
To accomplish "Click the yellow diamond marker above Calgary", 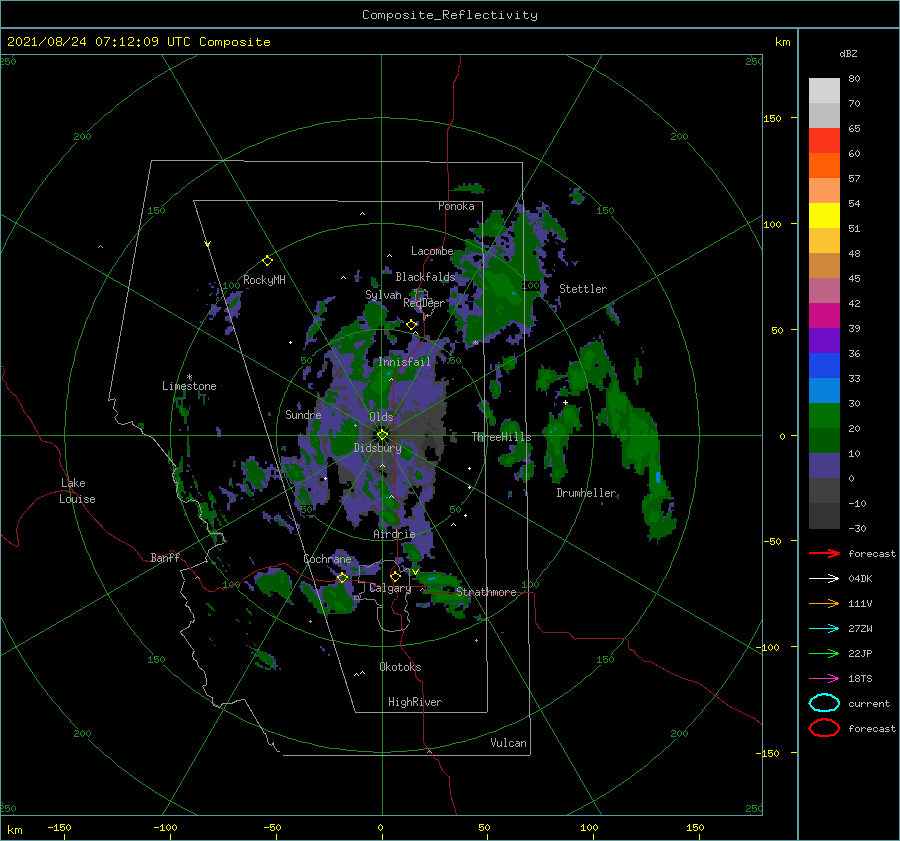I will click(x=395, y=576).
